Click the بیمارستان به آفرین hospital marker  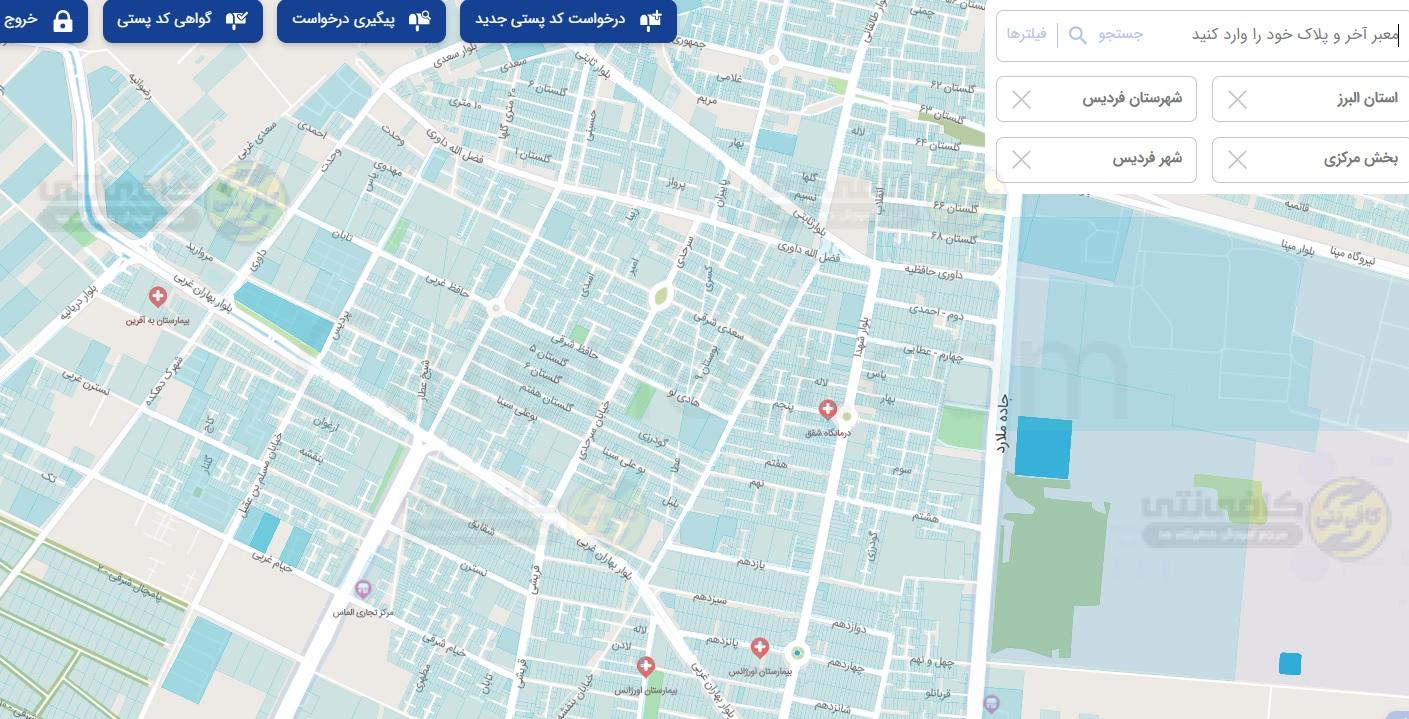(157, 297)
